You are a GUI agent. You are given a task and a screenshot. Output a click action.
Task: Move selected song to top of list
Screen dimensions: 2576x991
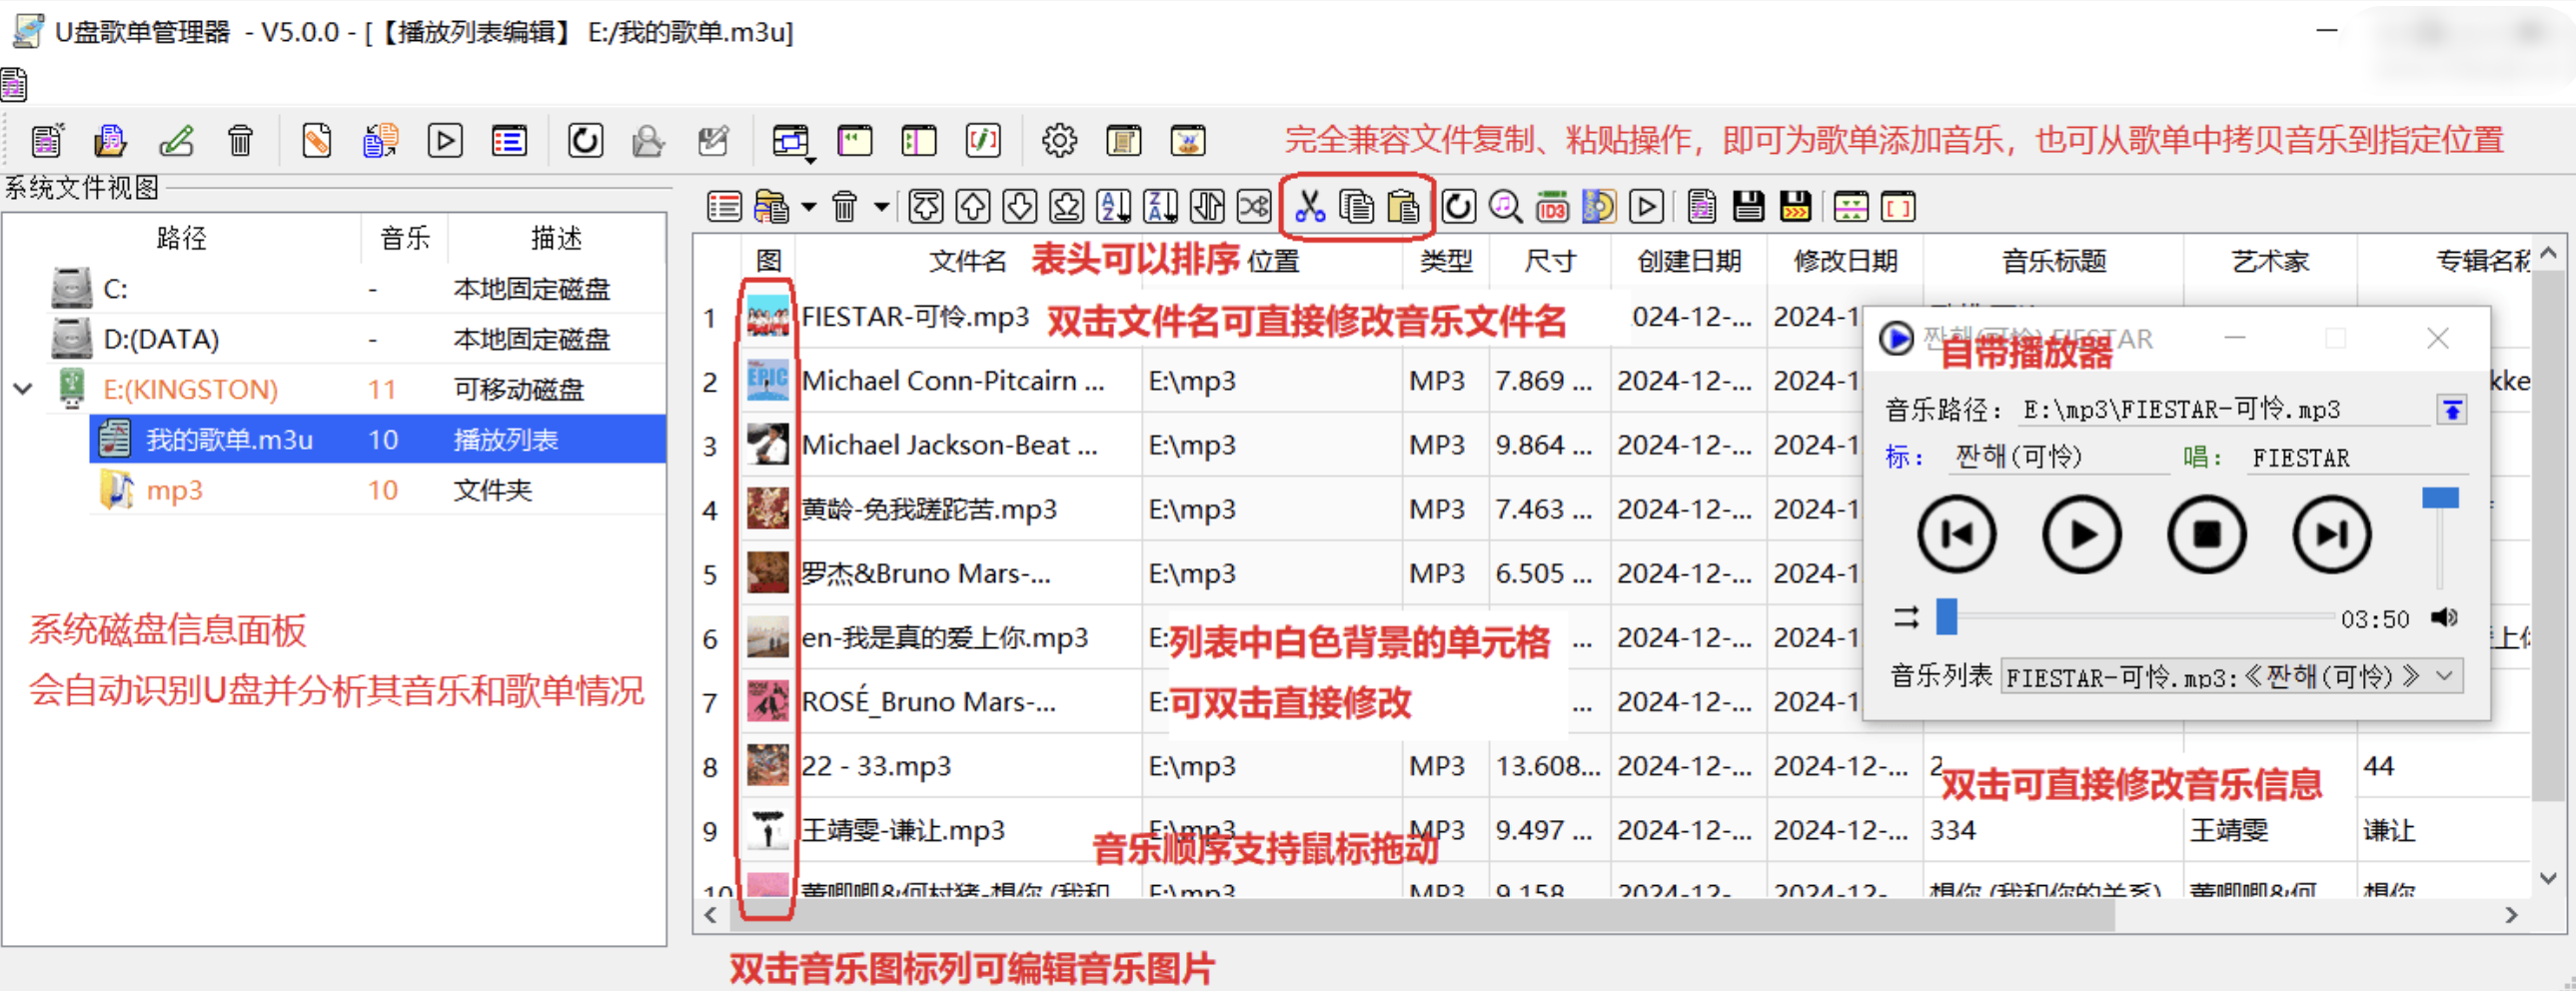926,206
